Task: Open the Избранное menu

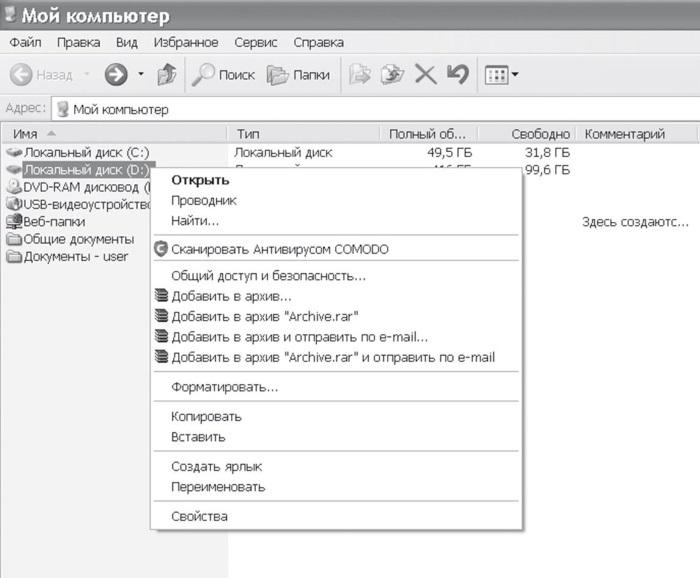Action: coord(186,43)
